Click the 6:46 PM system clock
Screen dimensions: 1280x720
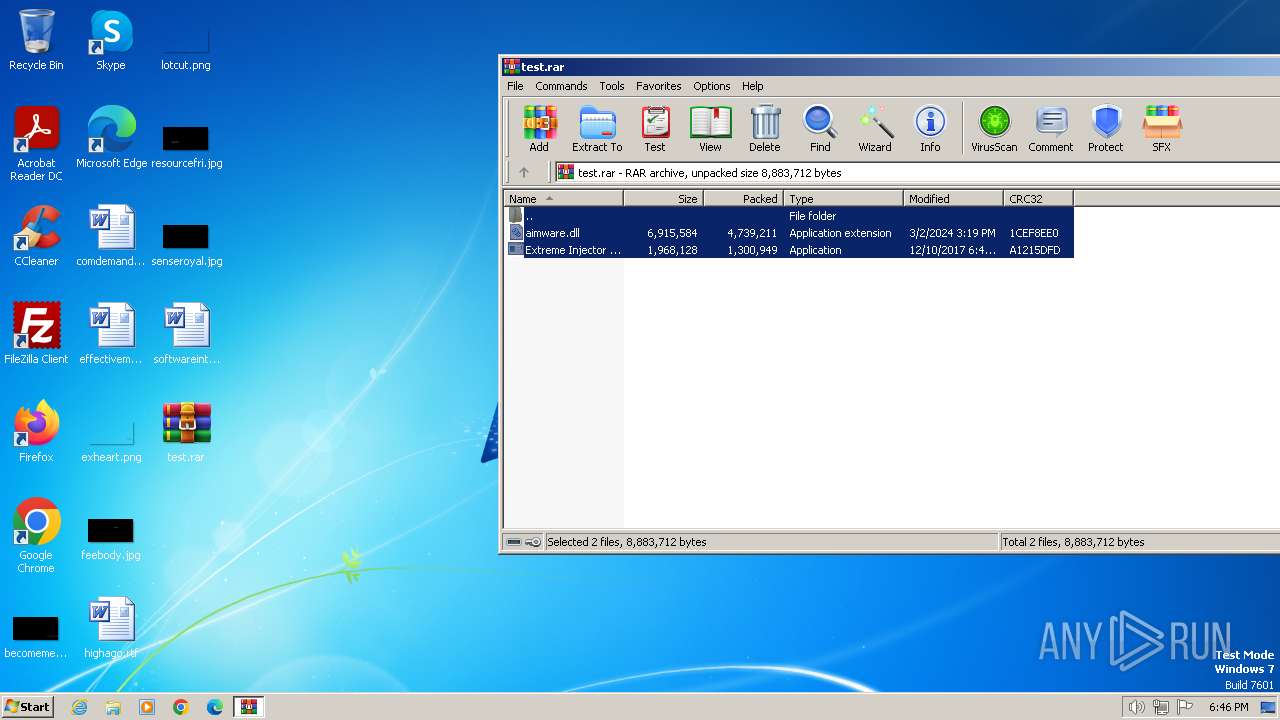click(x=1228, y=707)
